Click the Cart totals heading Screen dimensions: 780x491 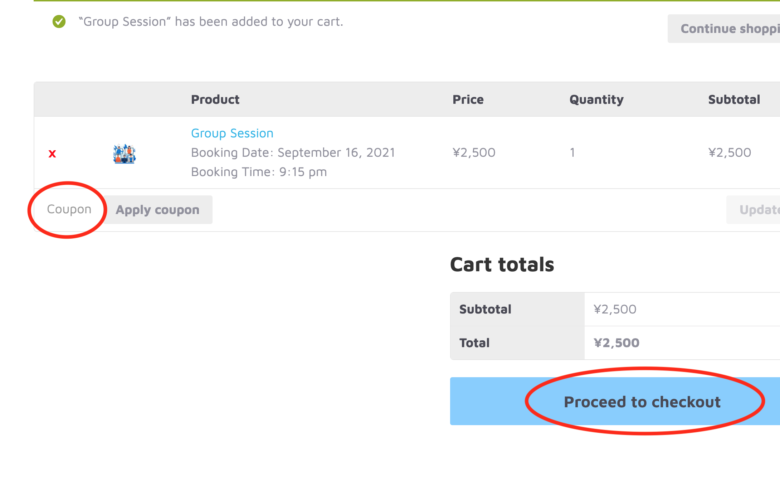point(502,264)
